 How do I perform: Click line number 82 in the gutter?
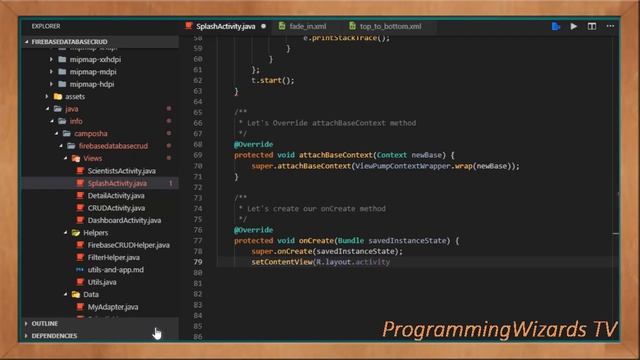point(198,294)
